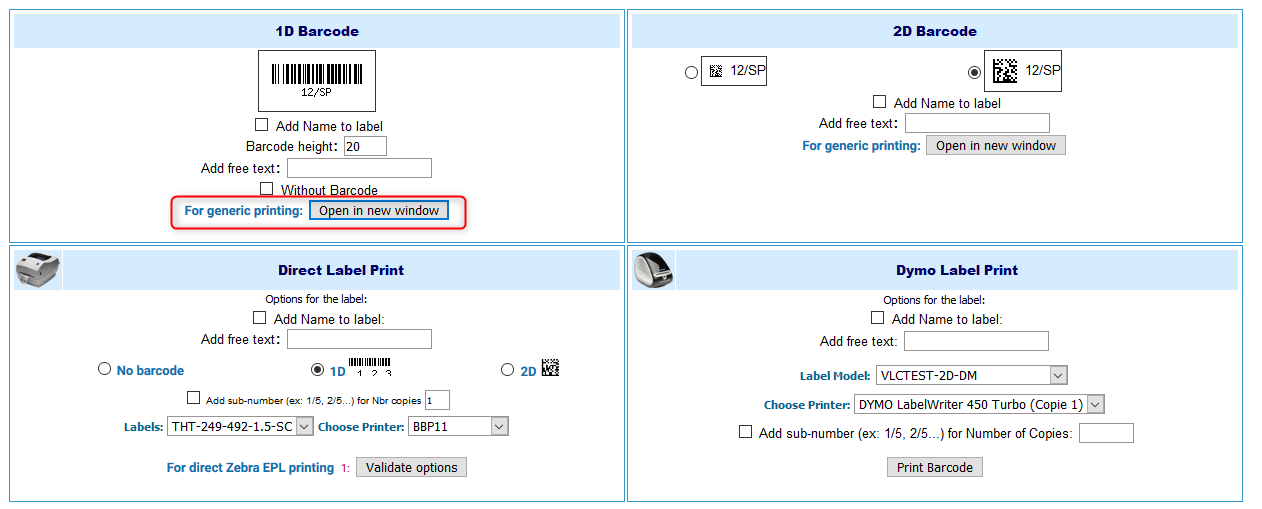
Task: Select the No barcode radio option
Action: click(104, 369)
